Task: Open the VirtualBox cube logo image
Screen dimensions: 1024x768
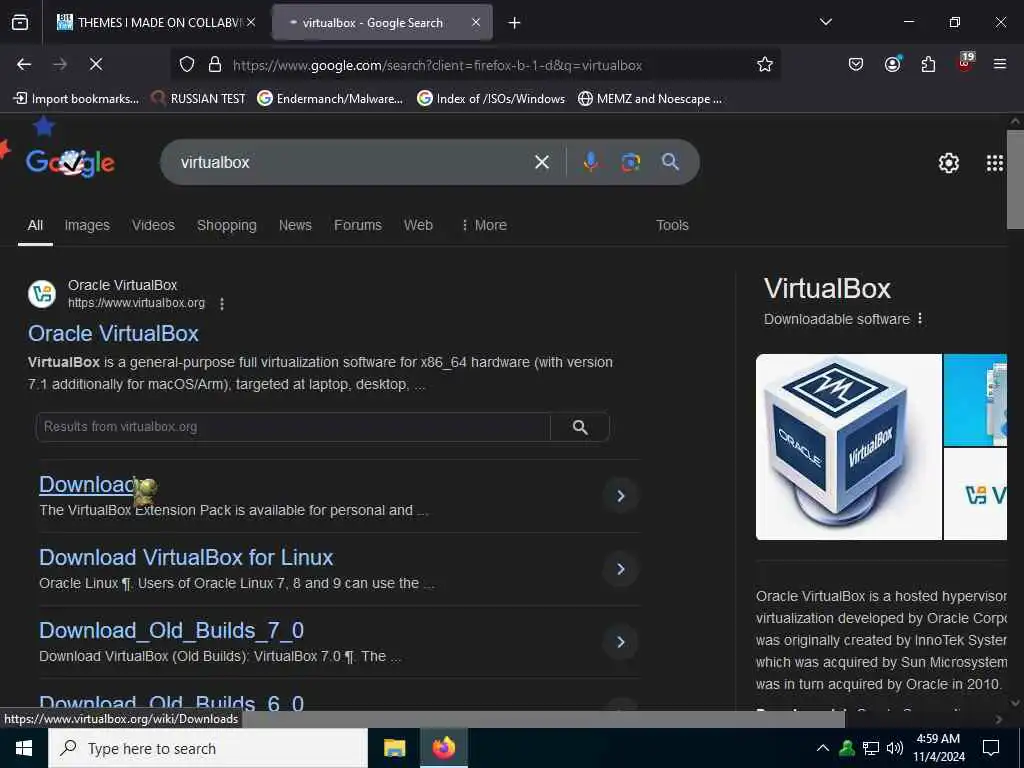Action: (848, 447)
